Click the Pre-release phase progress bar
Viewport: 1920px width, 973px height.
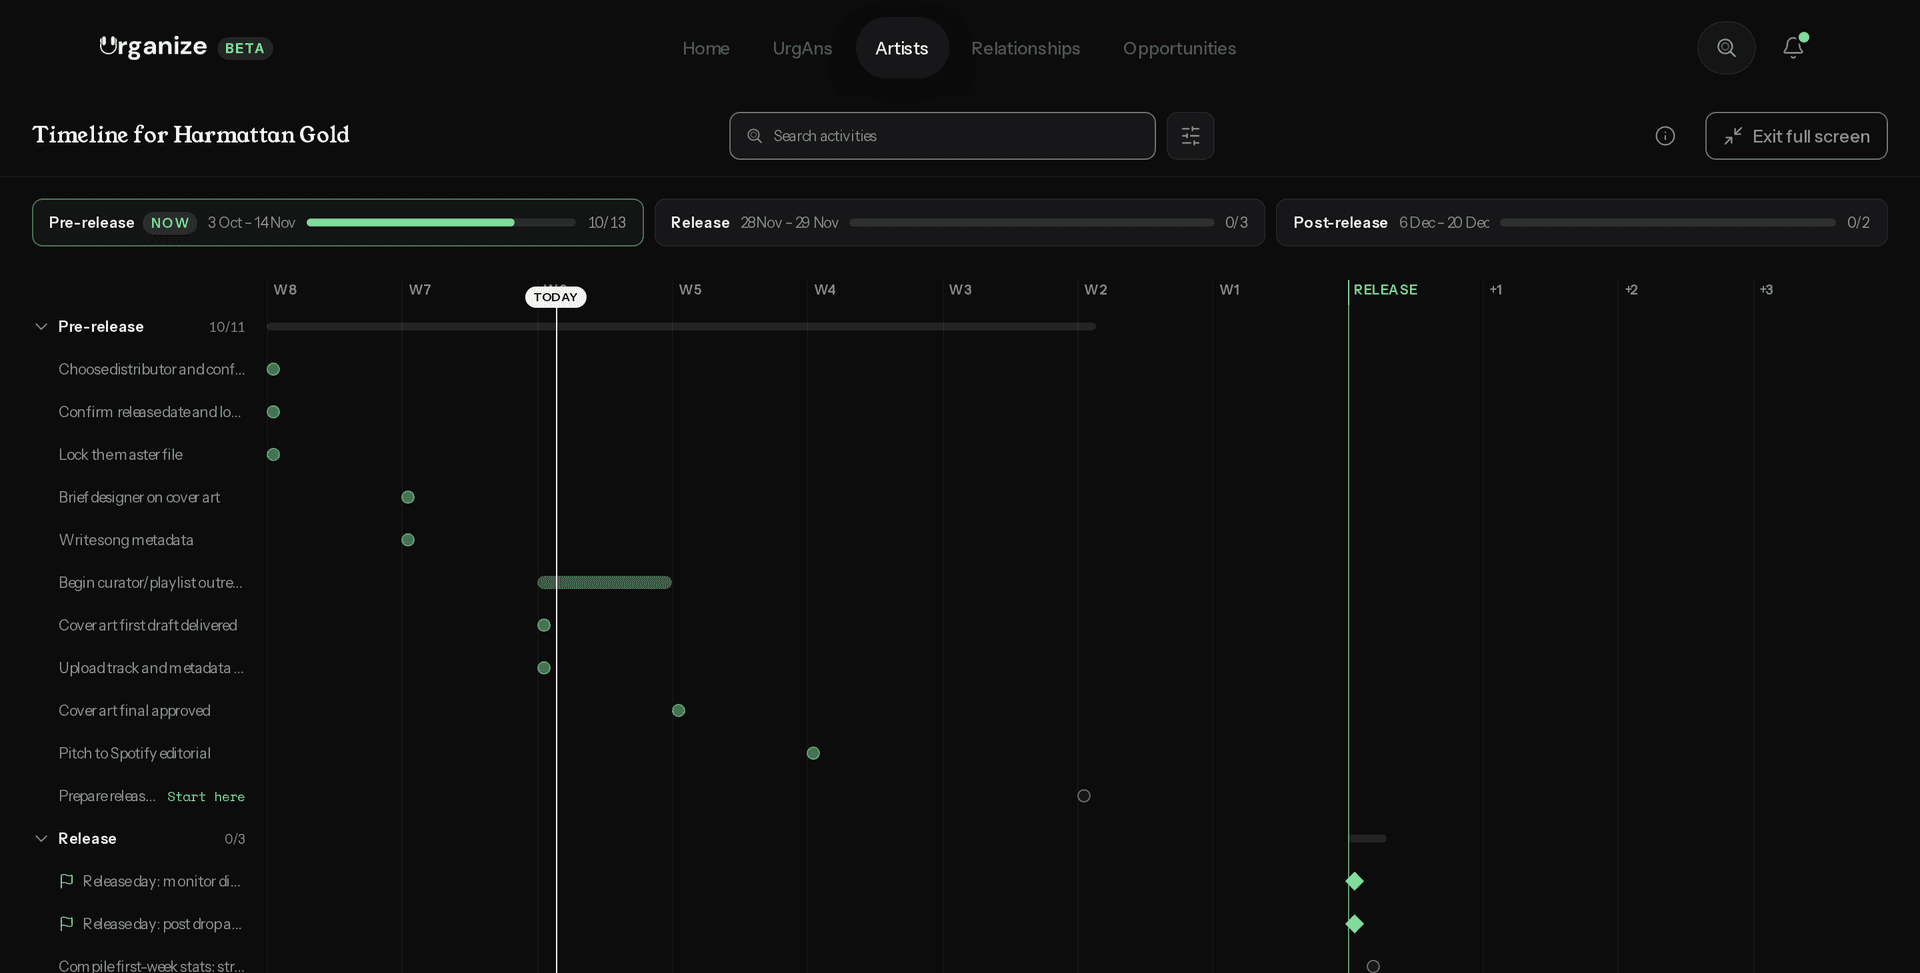[441, 223]
